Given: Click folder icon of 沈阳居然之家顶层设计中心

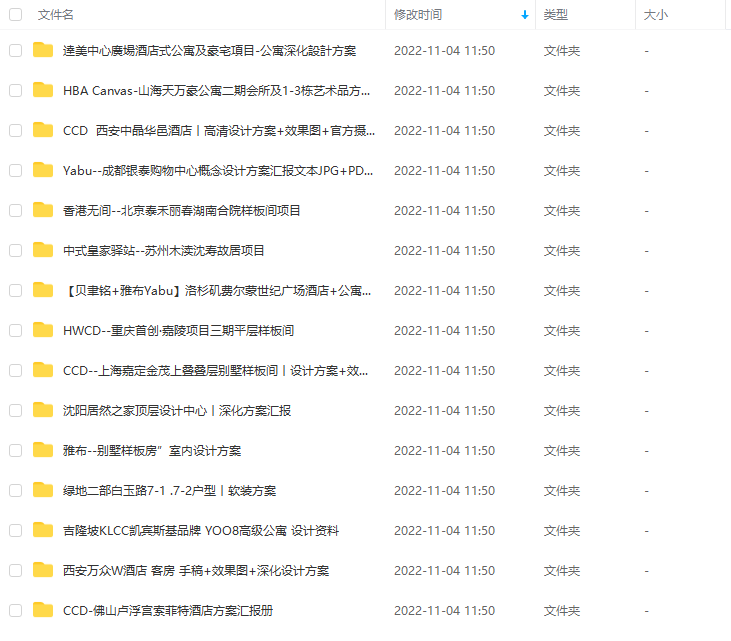Looking at the screenshot, I should [x=43, y=411].
